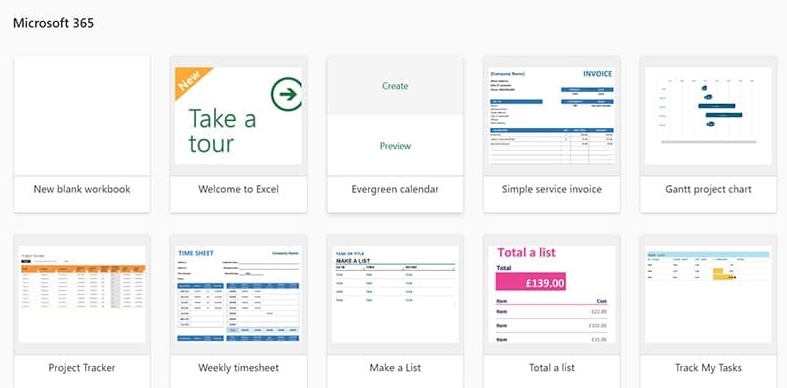Select the Track My Tasks template thumbnail
The height and width of the screenshot is (388, 787).
click(708, 295)
